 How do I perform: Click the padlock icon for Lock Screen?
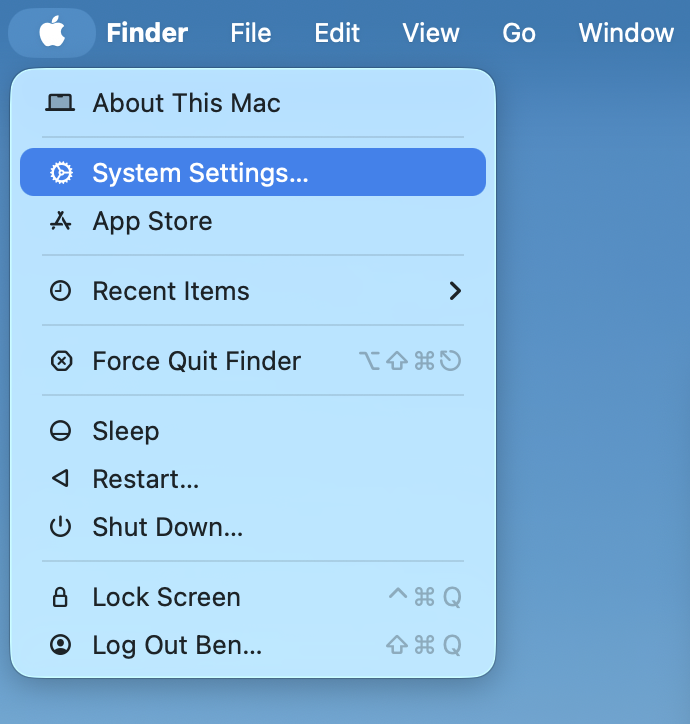coord(61,597)
